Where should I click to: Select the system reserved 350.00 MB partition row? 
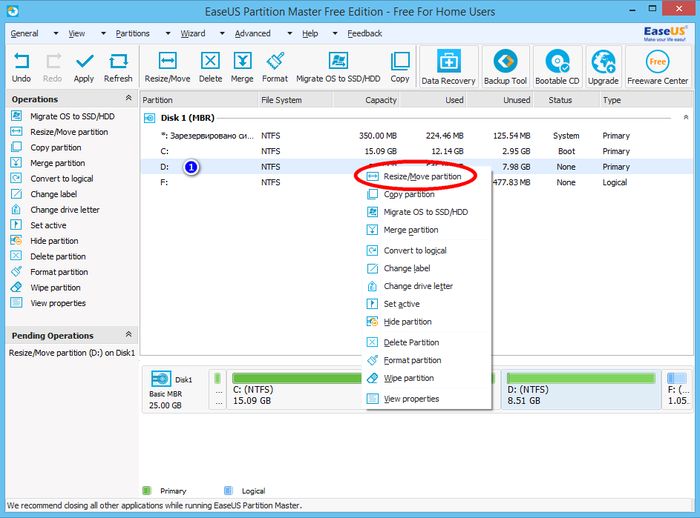pyautogui.click(x=416, y=136)
